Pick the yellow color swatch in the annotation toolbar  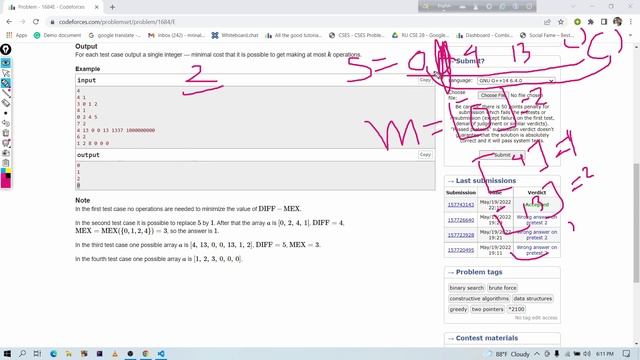pos(8,171)
